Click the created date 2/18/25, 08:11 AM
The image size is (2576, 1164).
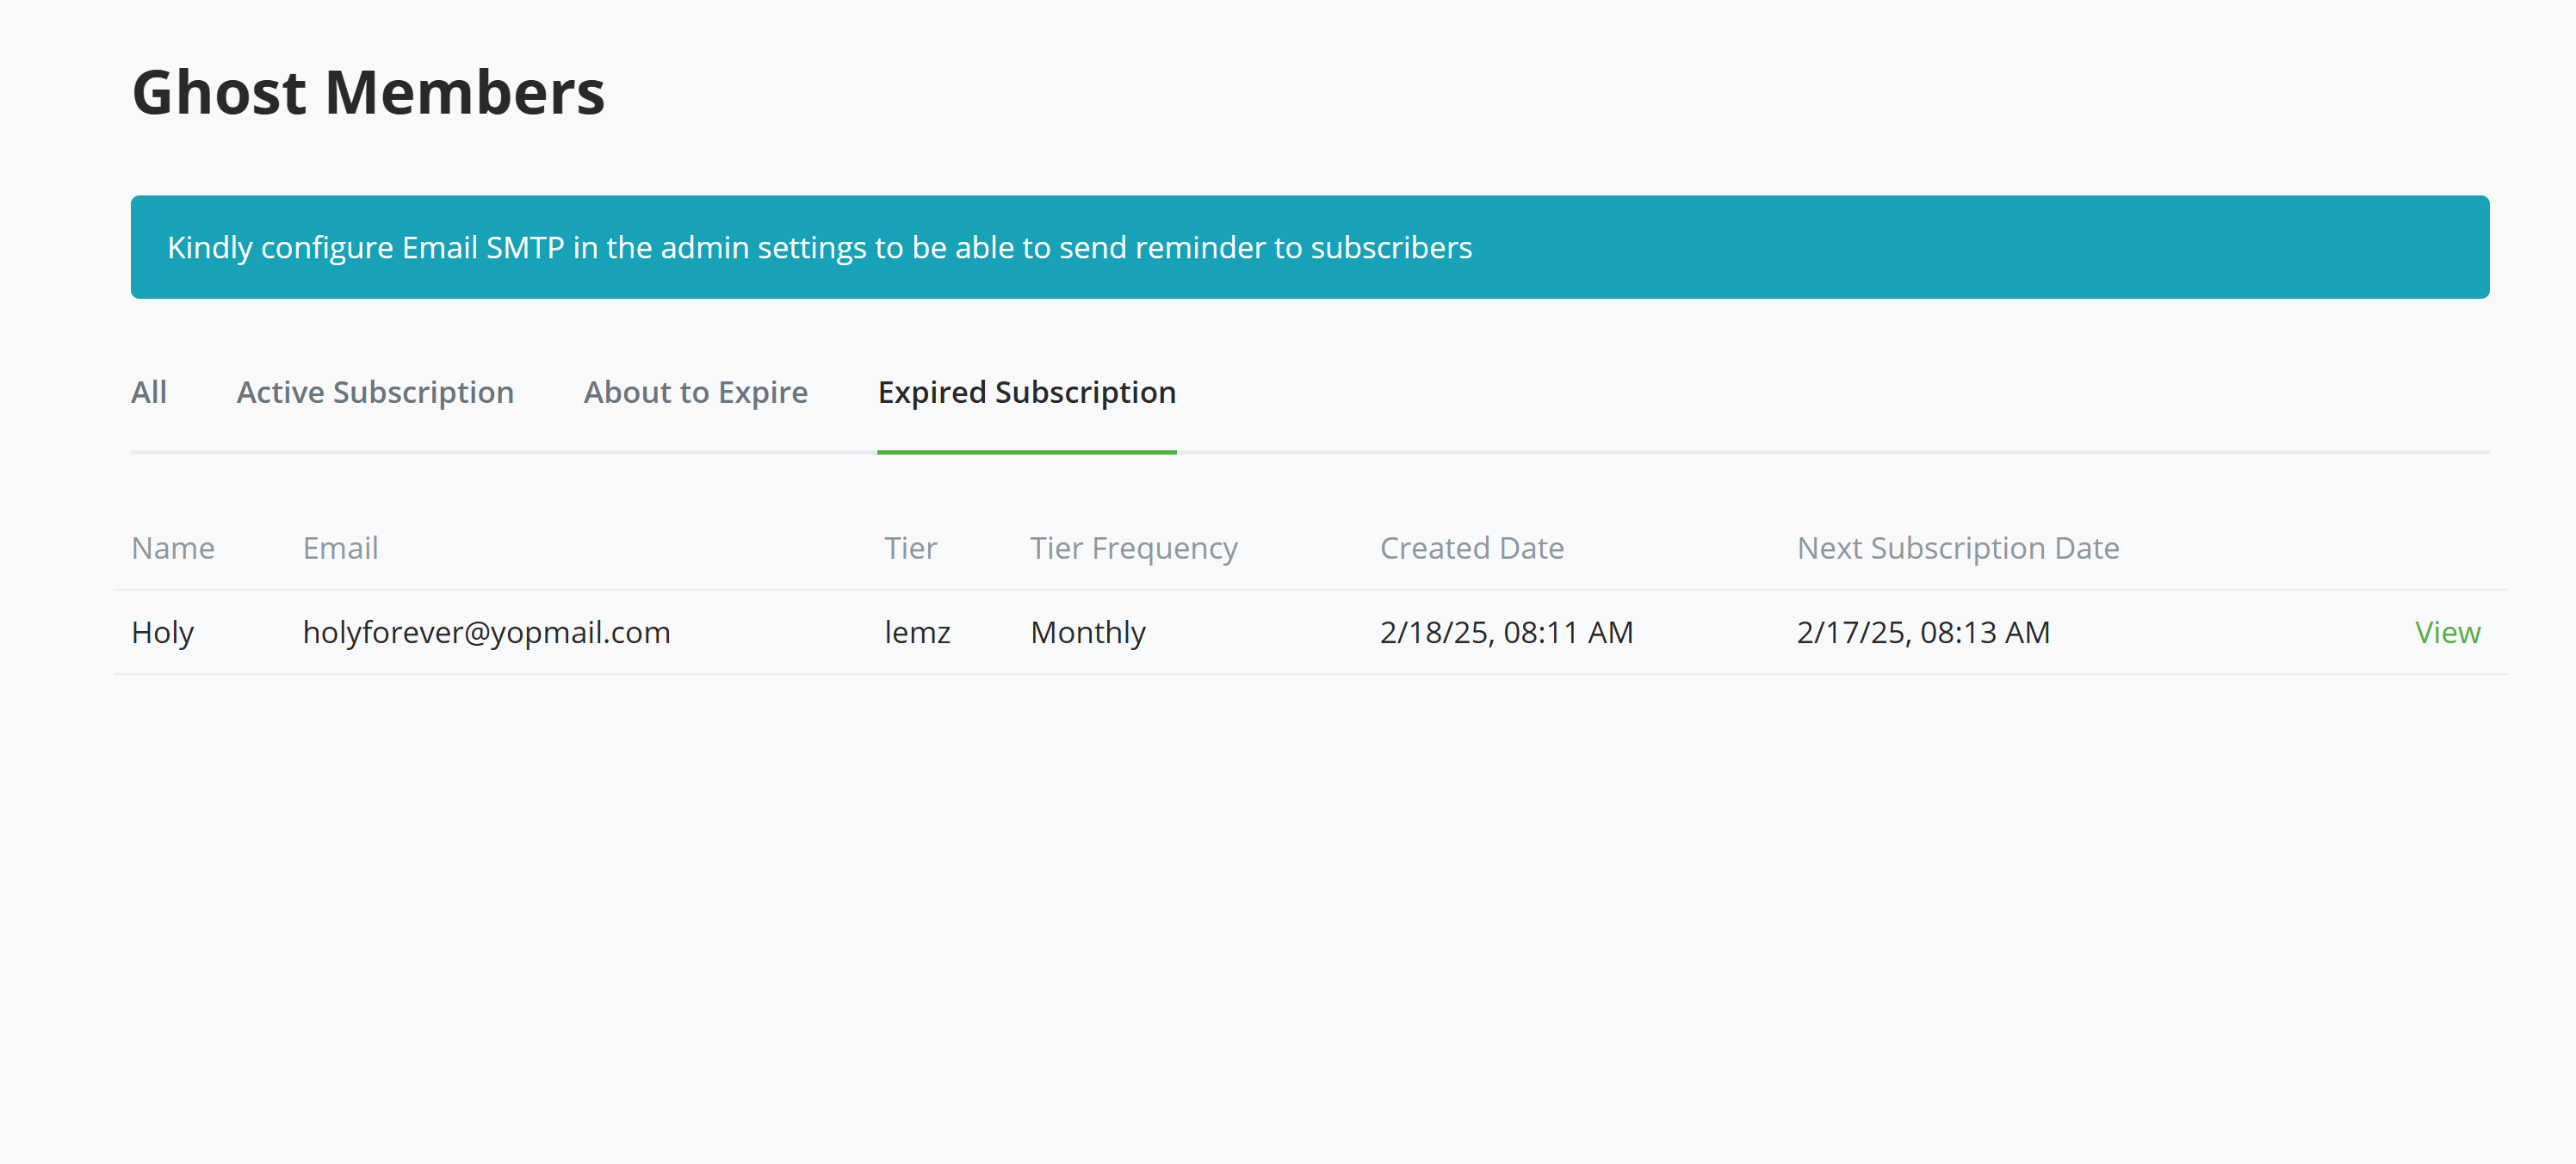[1506, 632]
